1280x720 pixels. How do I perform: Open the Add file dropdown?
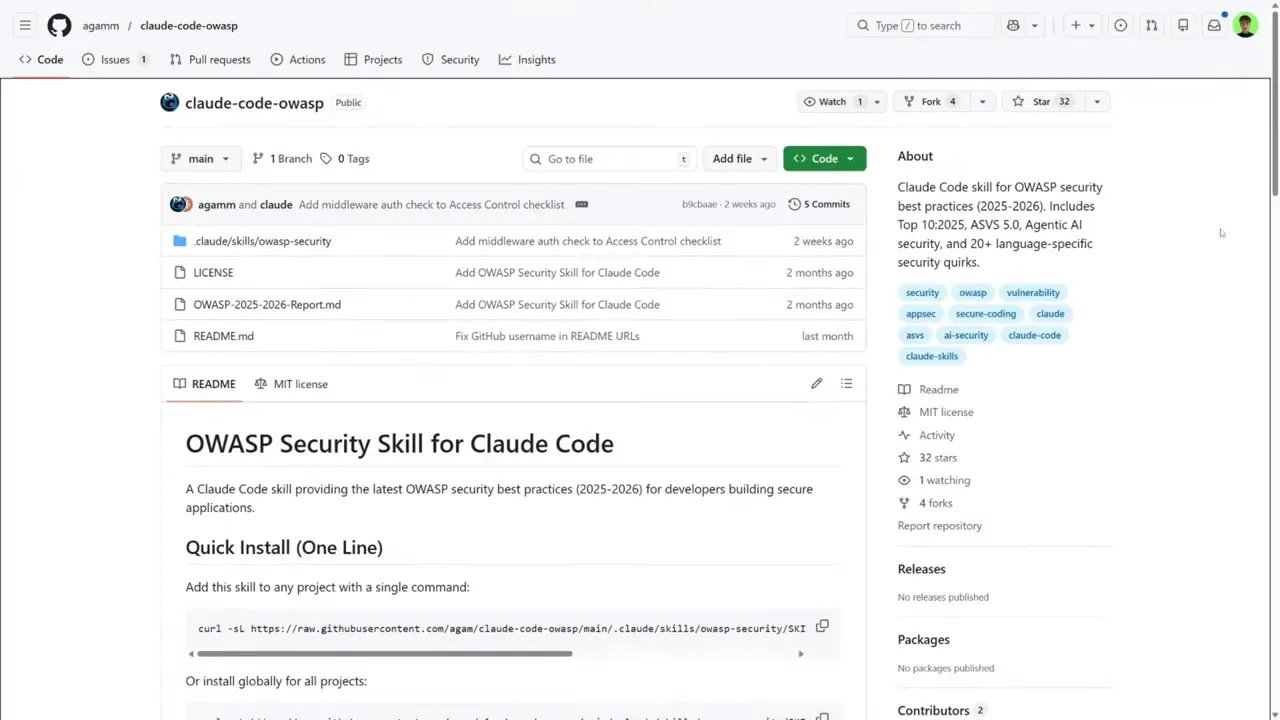pos(739,158)
